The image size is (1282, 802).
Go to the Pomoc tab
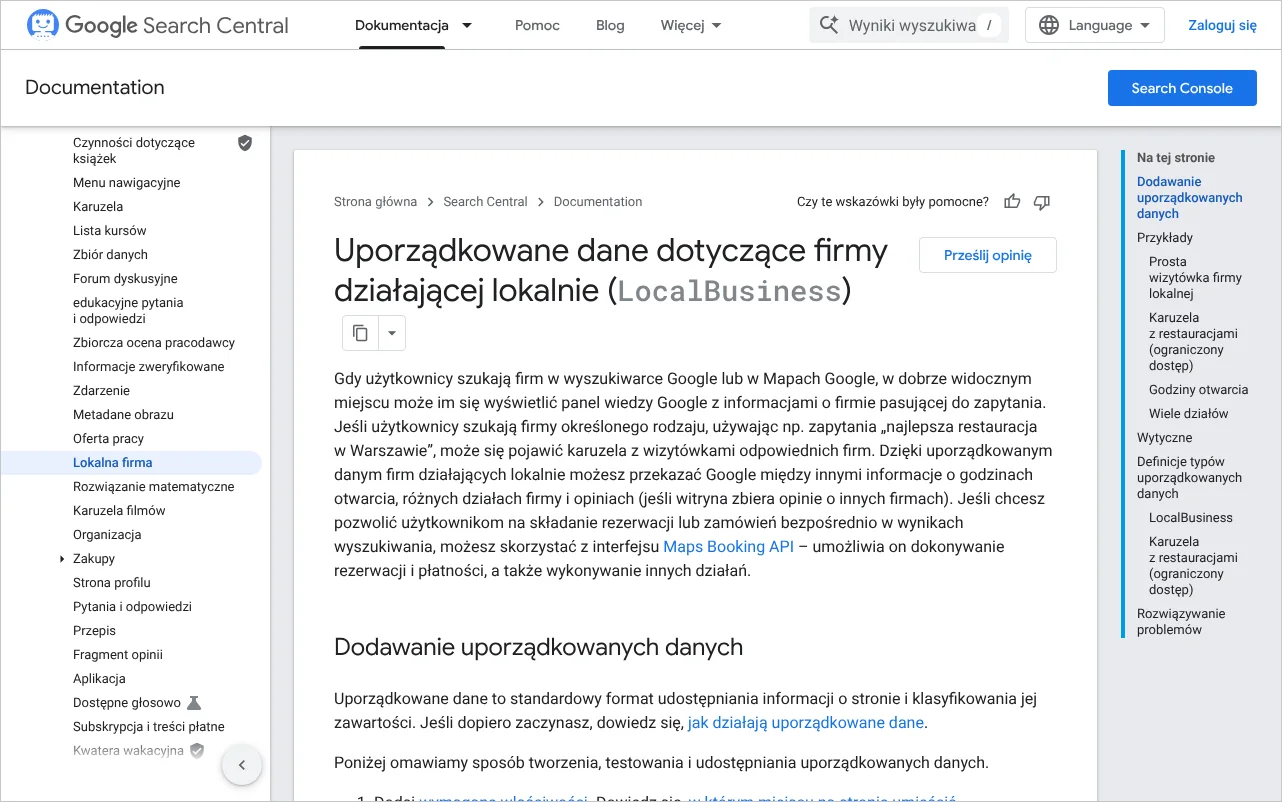click(x=538, y=25)
